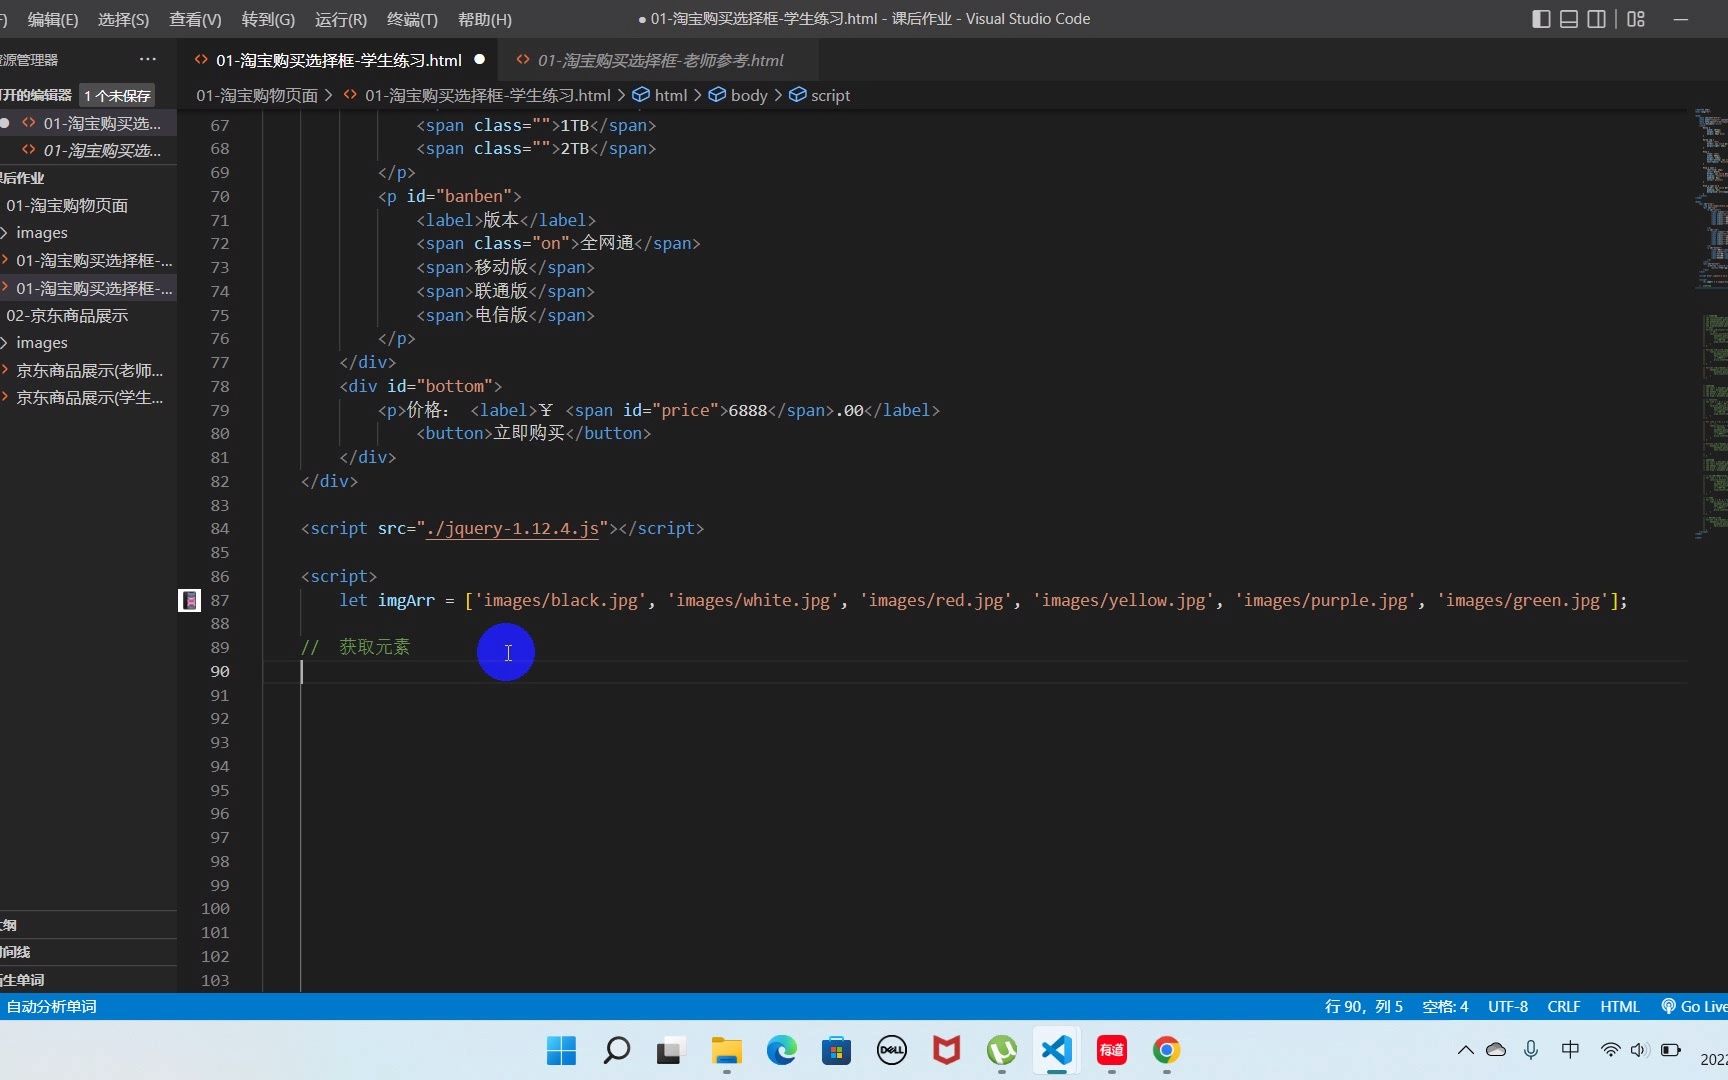Viewport: 1728px width, 1080px height.
Task: Open selected 01-淘宝购买选择框 file in explorer
Action: (88, 288)
